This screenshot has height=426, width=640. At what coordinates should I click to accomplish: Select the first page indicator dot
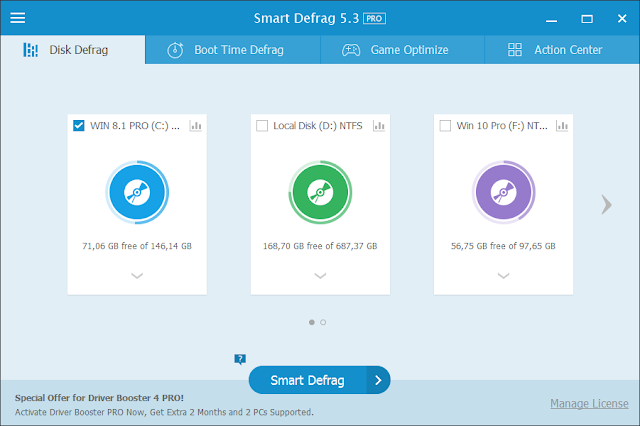(x=312, y=322)
